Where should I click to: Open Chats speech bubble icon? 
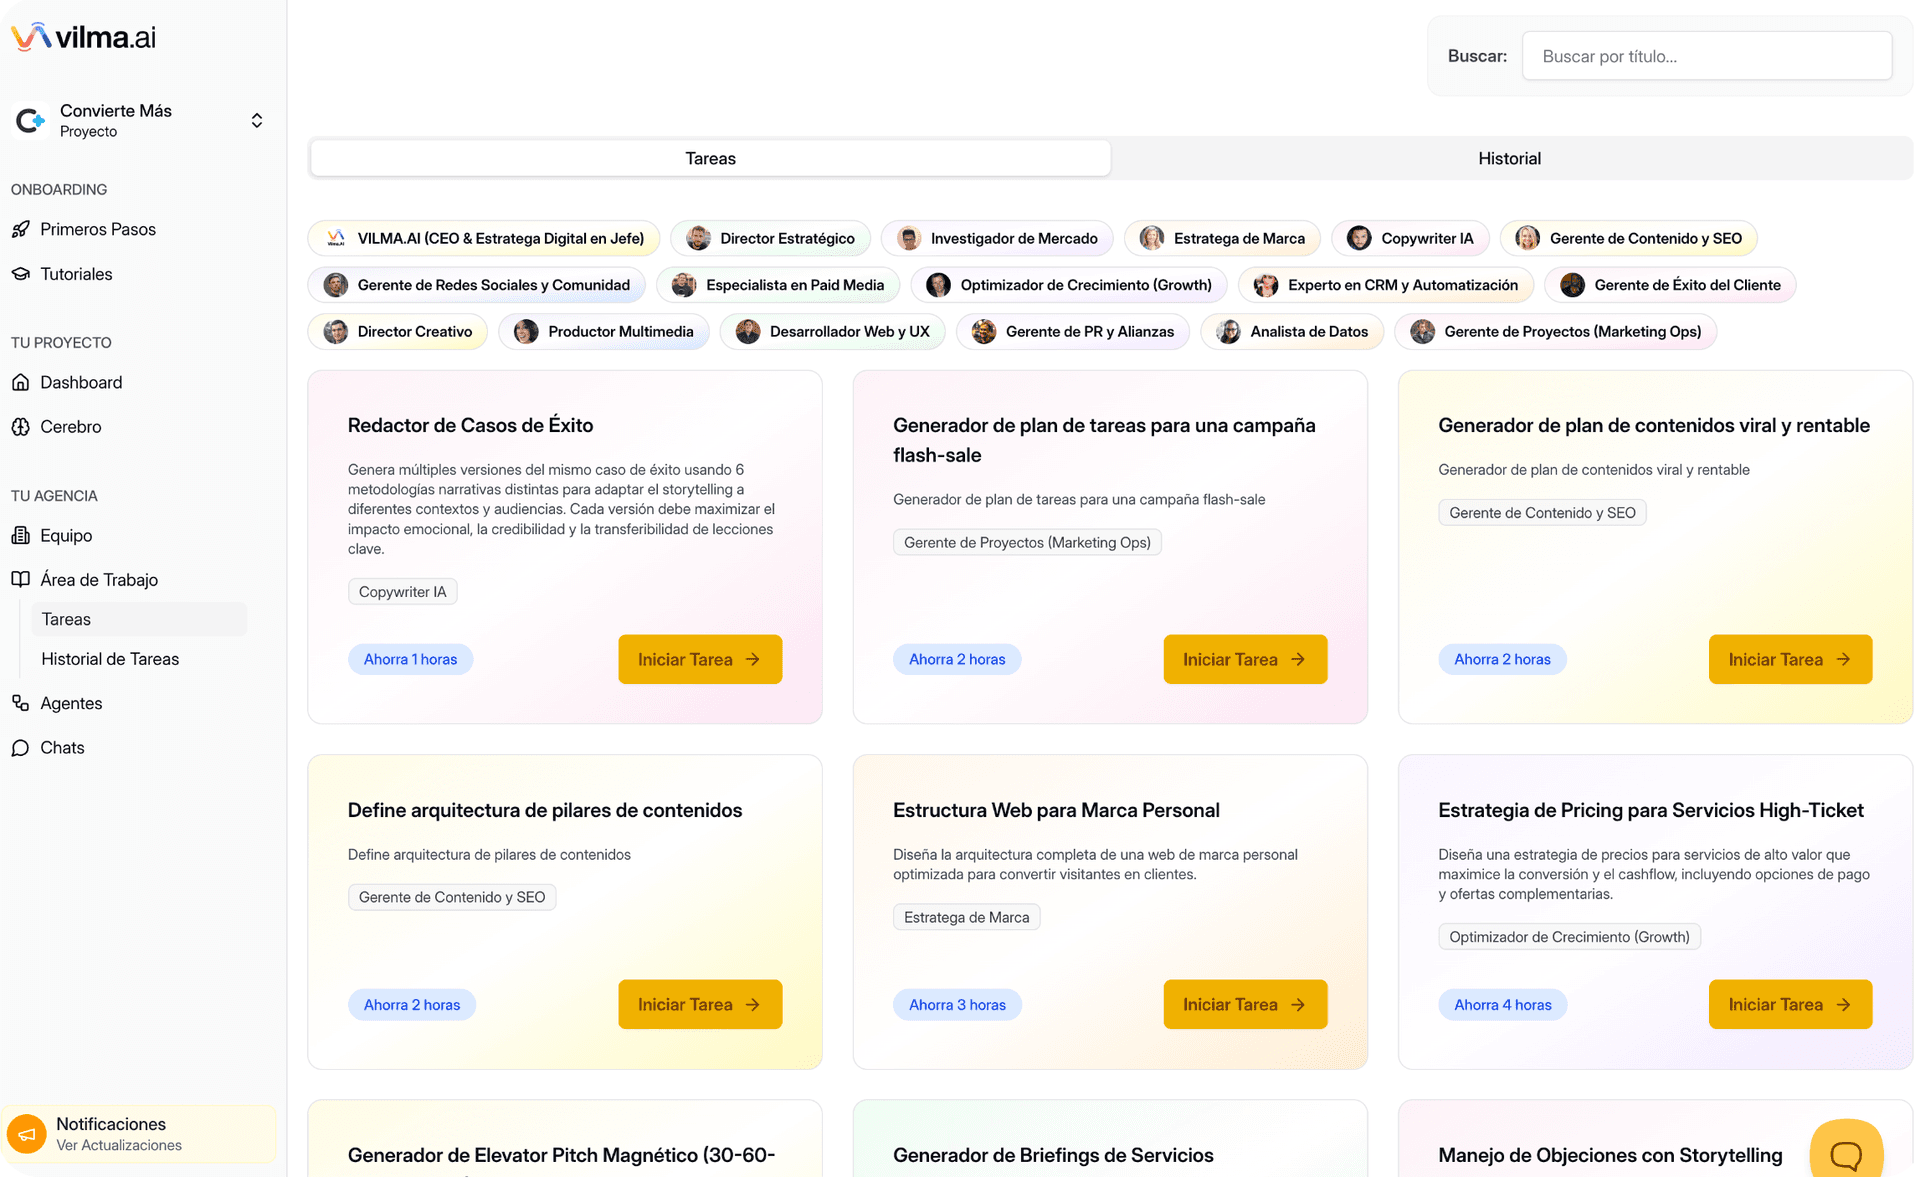[21, 748]
